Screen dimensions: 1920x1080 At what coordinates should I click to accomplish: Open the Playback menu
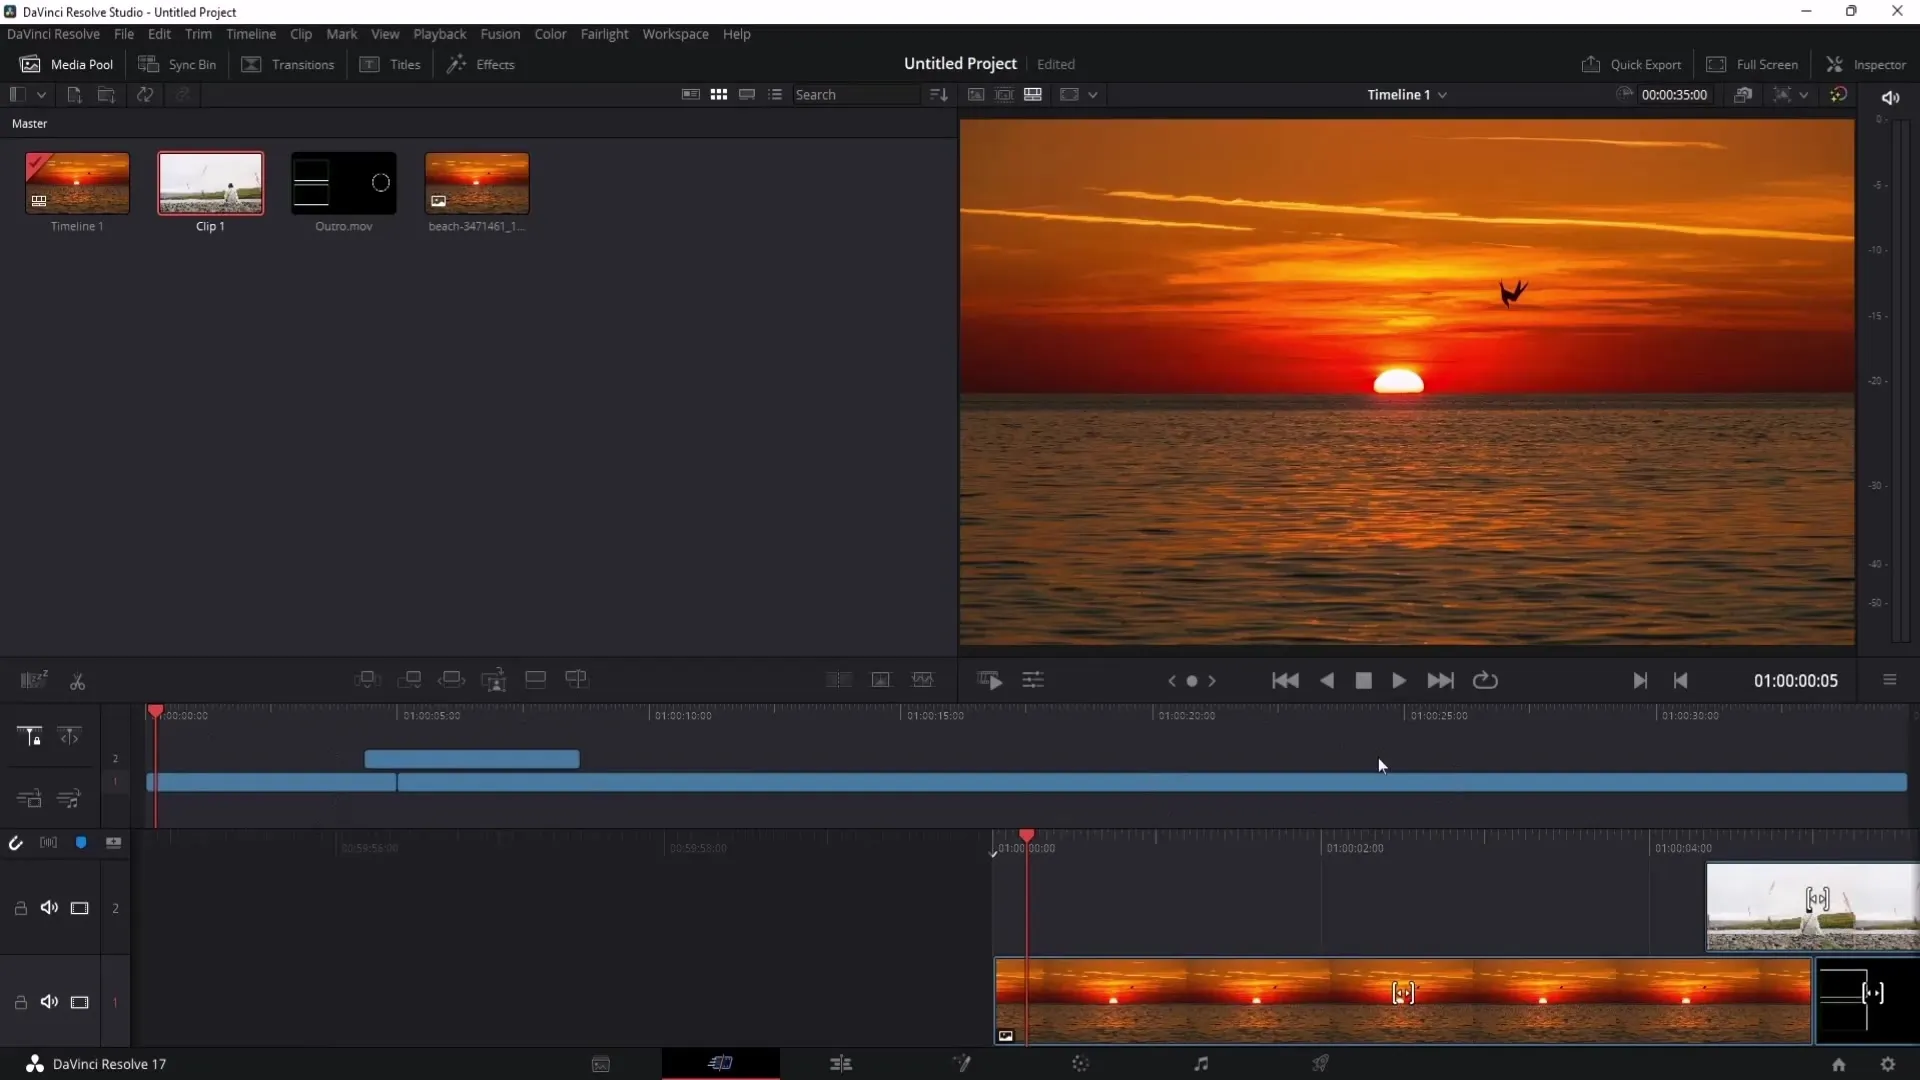[x=440, y=34]
